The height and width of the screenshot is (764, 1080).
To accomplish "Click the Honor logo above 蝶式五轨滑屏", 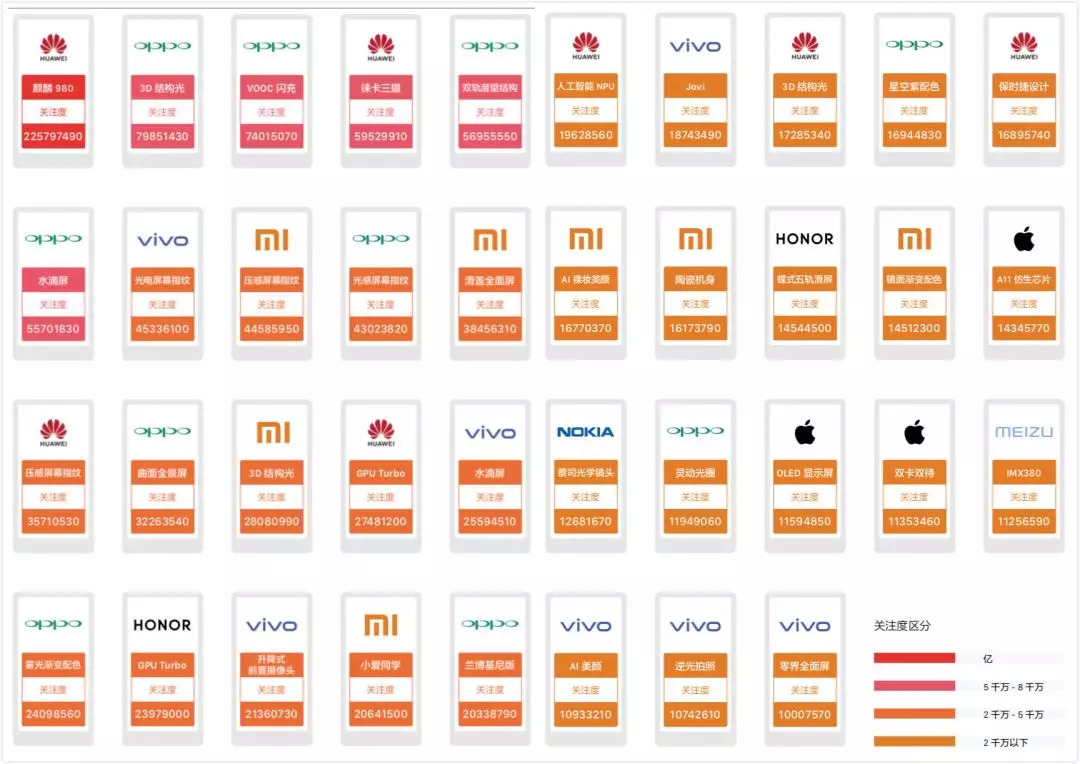I will (x=804, y=239).
